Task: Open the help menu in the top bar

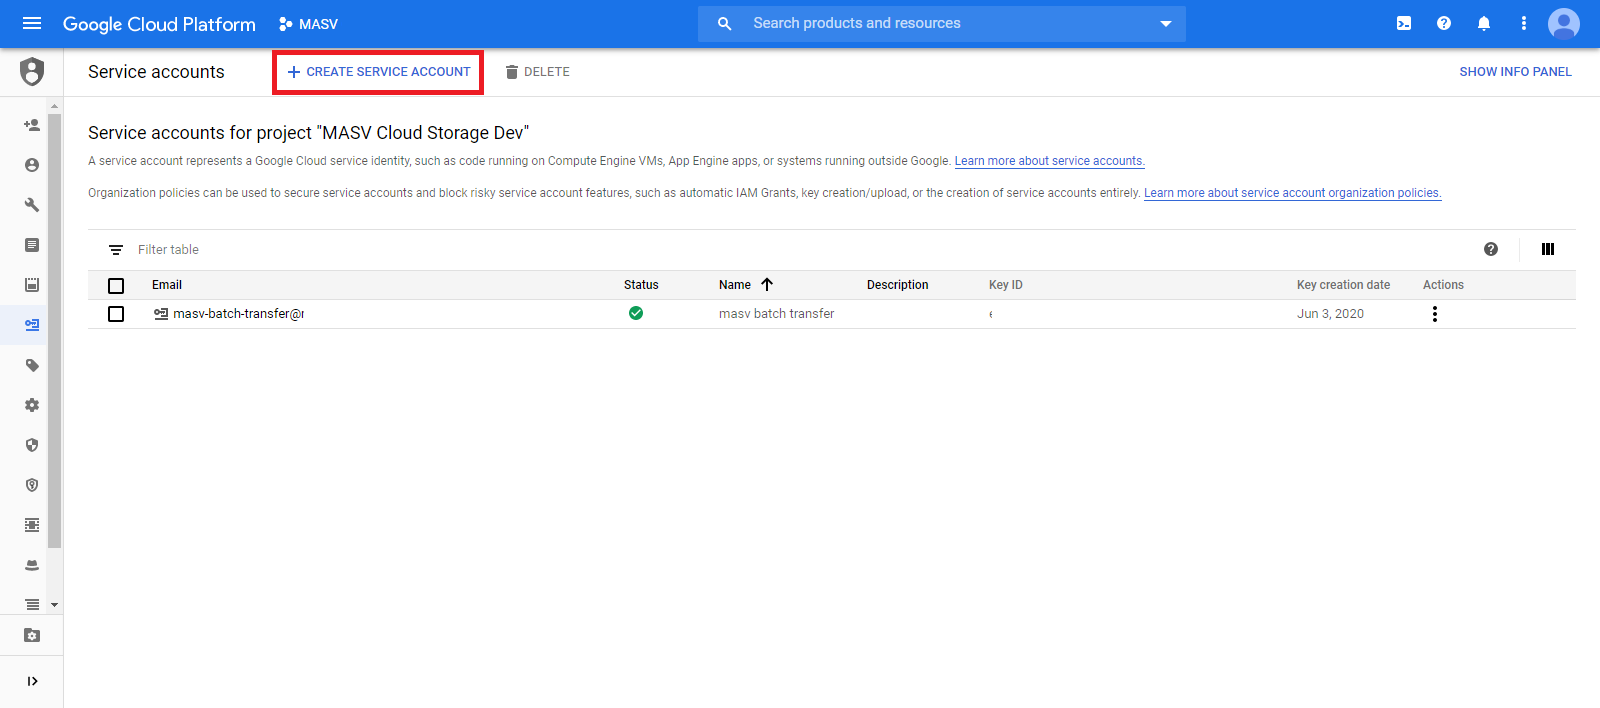Action: point(1444,23)
